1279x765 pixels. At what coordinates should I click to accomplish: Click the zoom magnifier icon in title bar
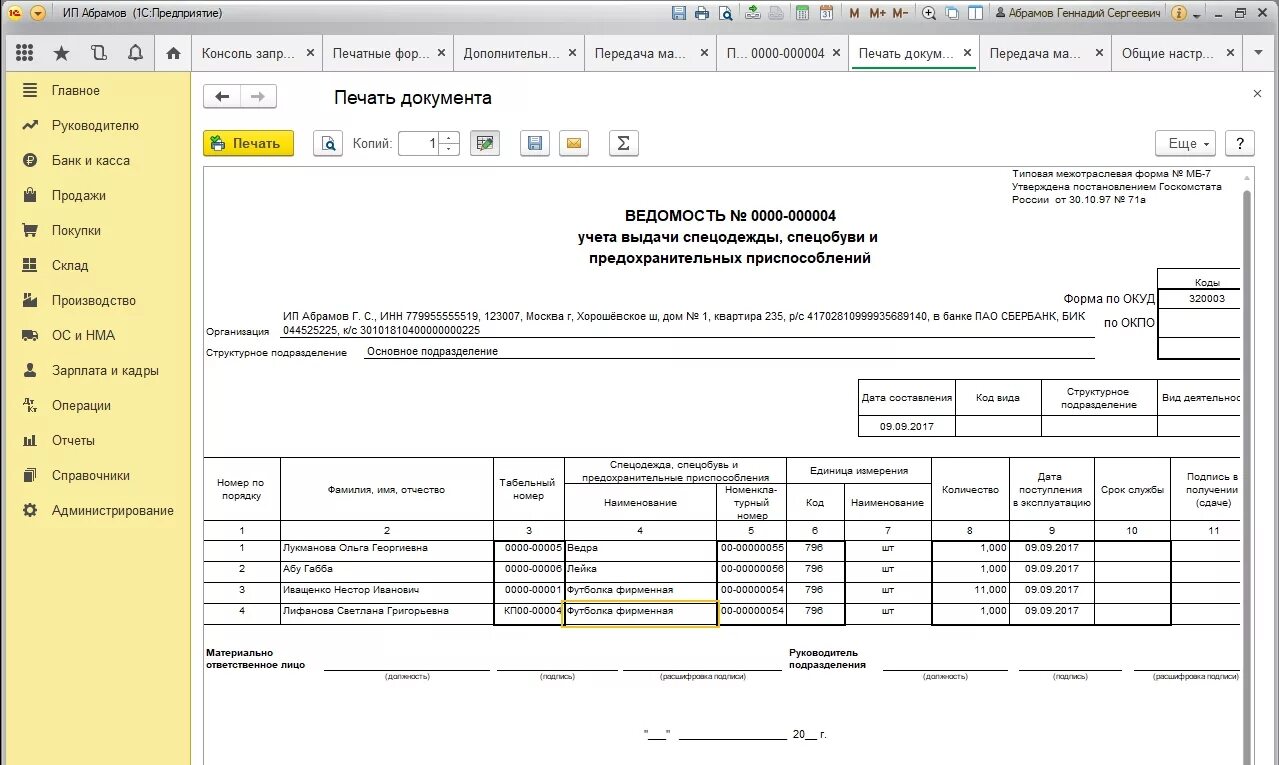point(929,13)
